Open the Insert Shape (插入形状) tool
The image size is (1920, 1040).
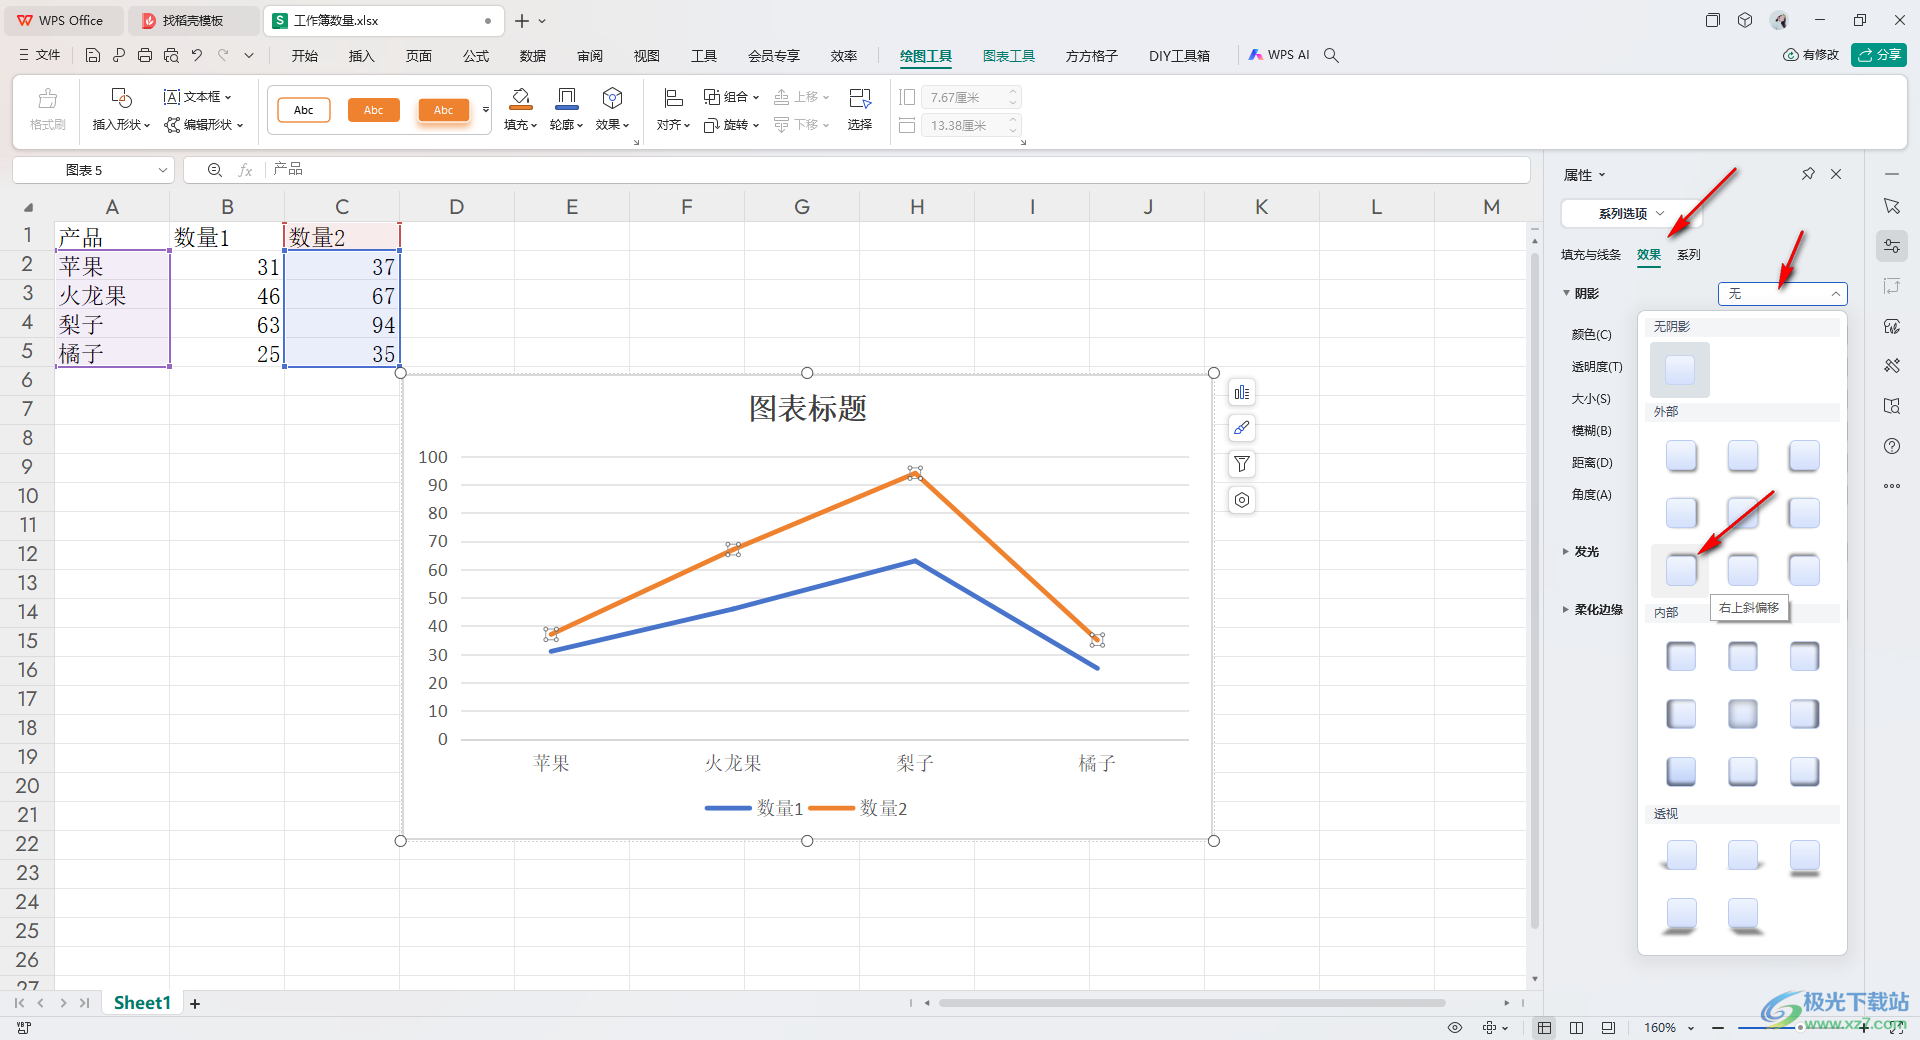[121, 110]
